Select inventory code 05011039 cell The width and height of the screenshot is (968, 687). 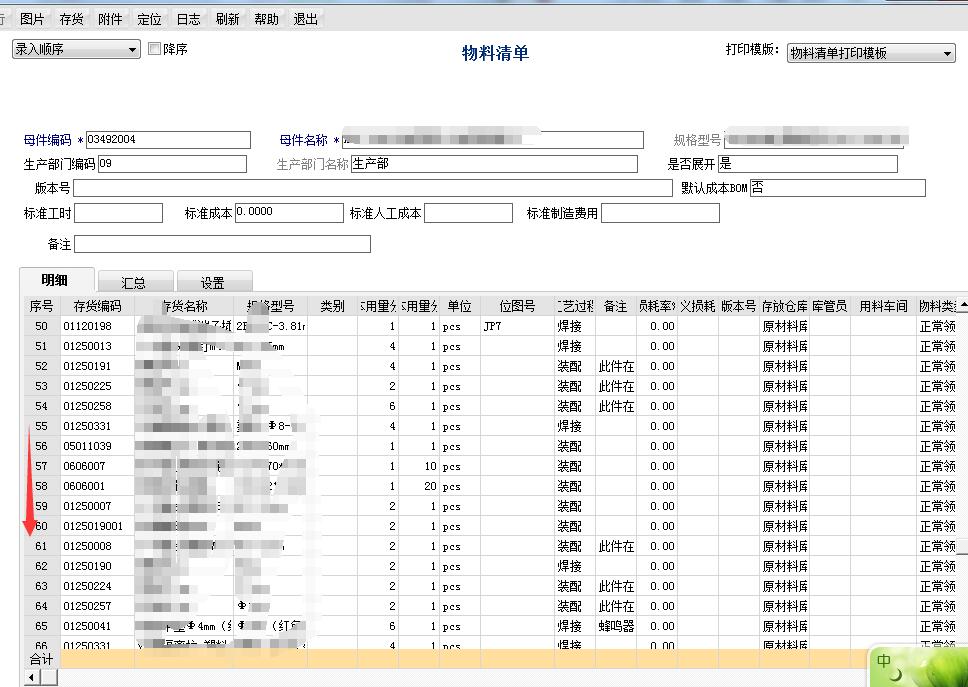click(97, 446)
